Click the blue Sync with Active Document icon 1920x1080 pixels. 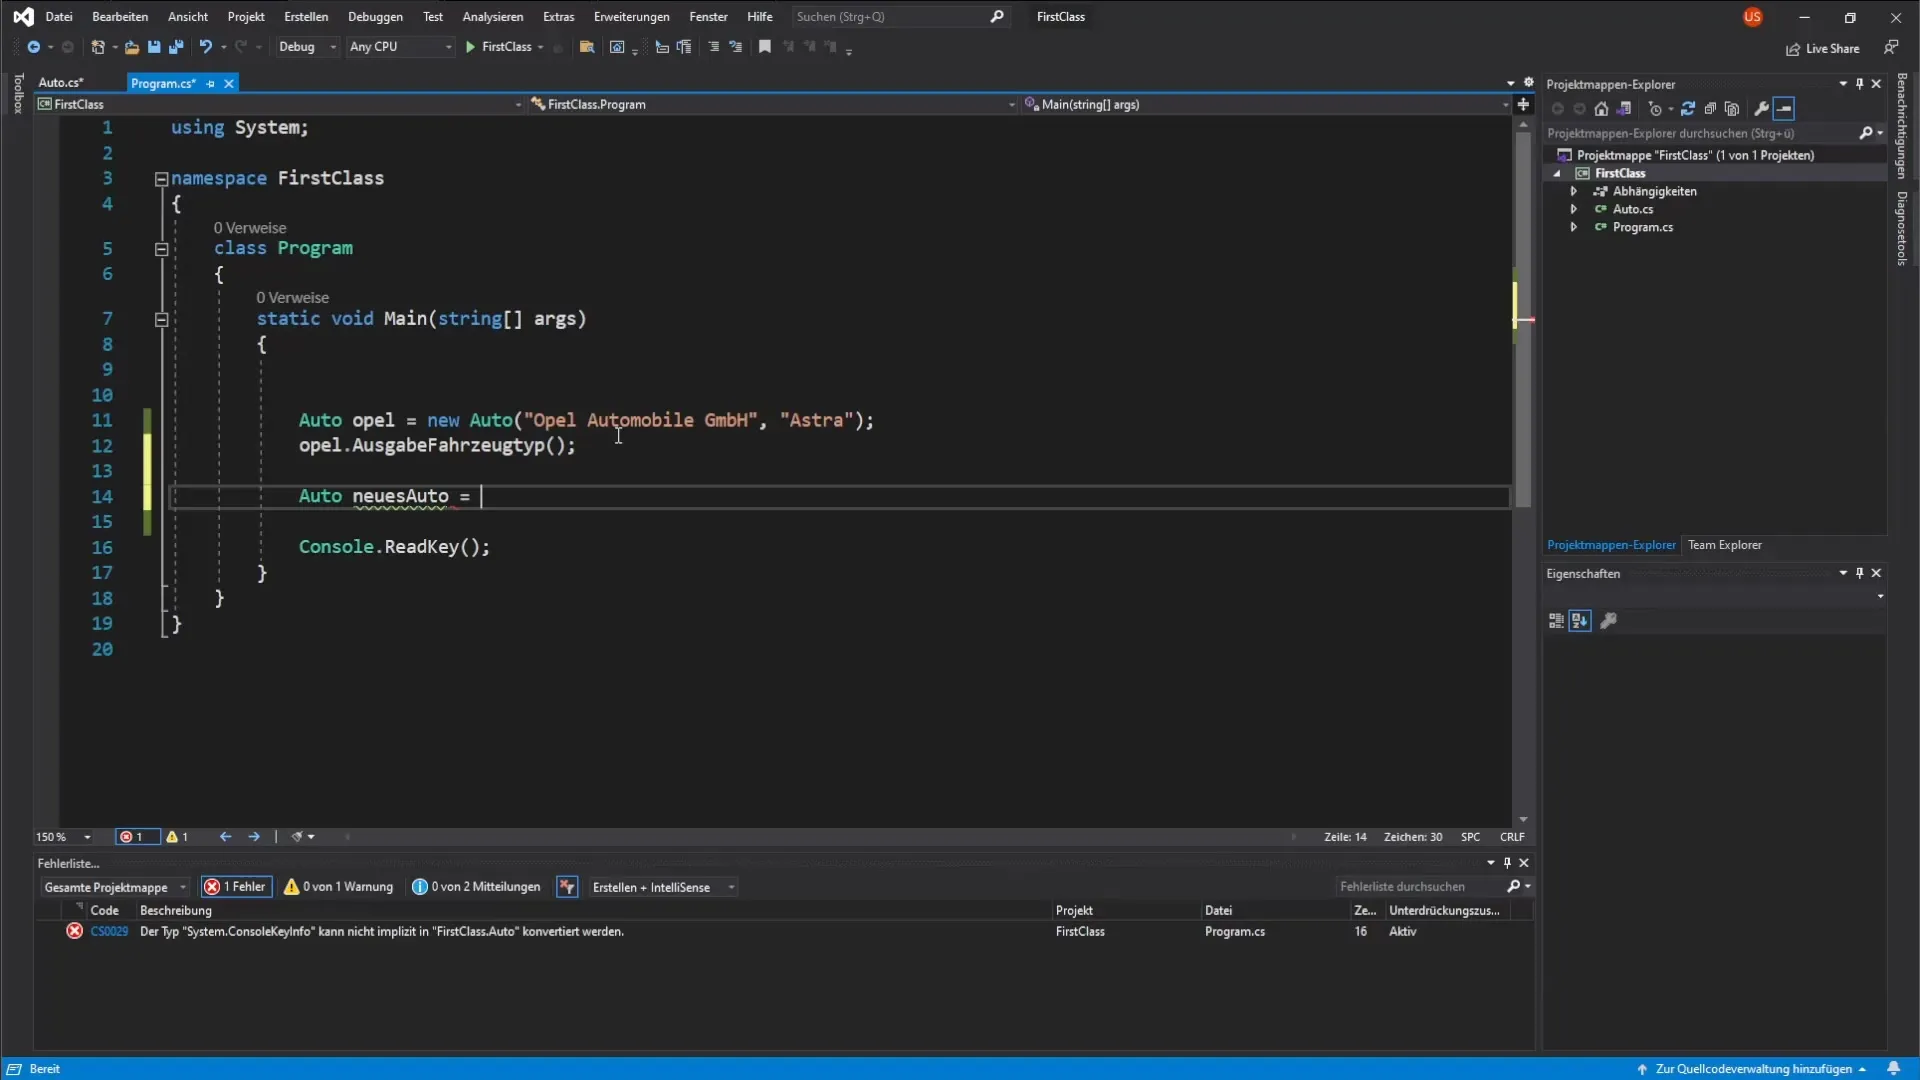(1688, 109)
